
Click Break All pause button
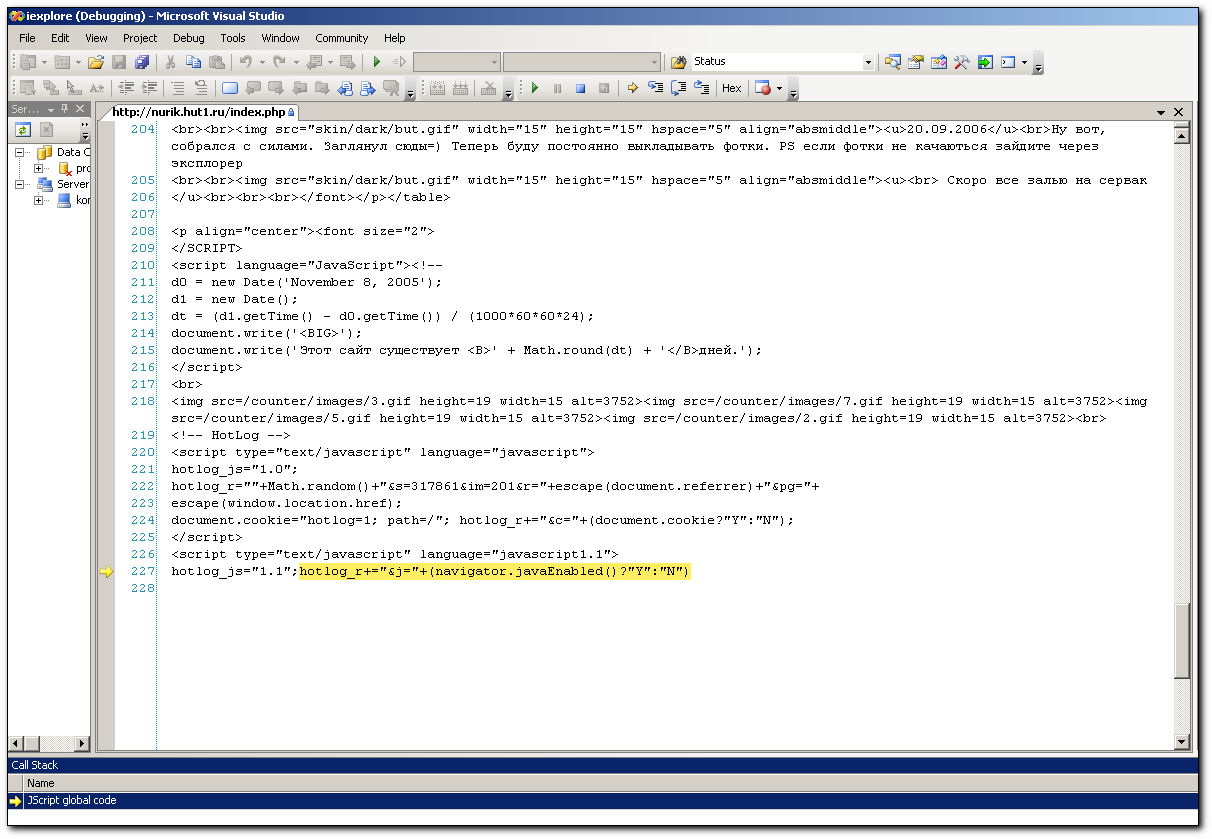click(558, 88)
